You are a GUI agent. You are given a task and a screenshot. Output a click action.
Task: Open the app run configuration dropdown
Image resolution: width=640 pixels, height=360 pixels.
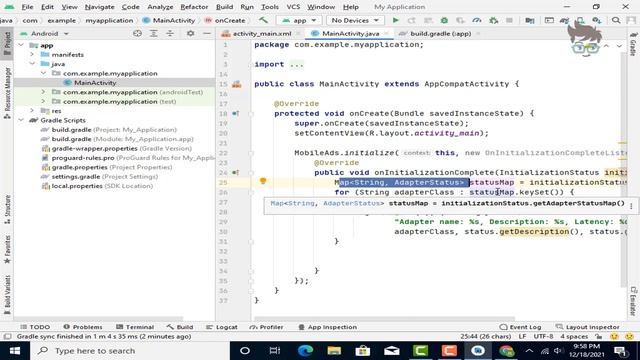pyautogui.click(x=300, y=20)
